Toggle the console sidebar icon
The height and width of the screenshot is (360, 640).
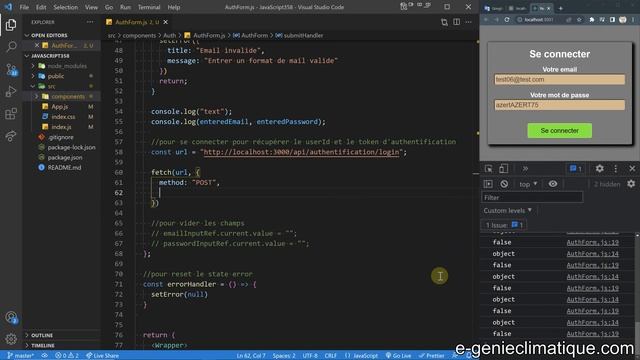pos(488,184)
